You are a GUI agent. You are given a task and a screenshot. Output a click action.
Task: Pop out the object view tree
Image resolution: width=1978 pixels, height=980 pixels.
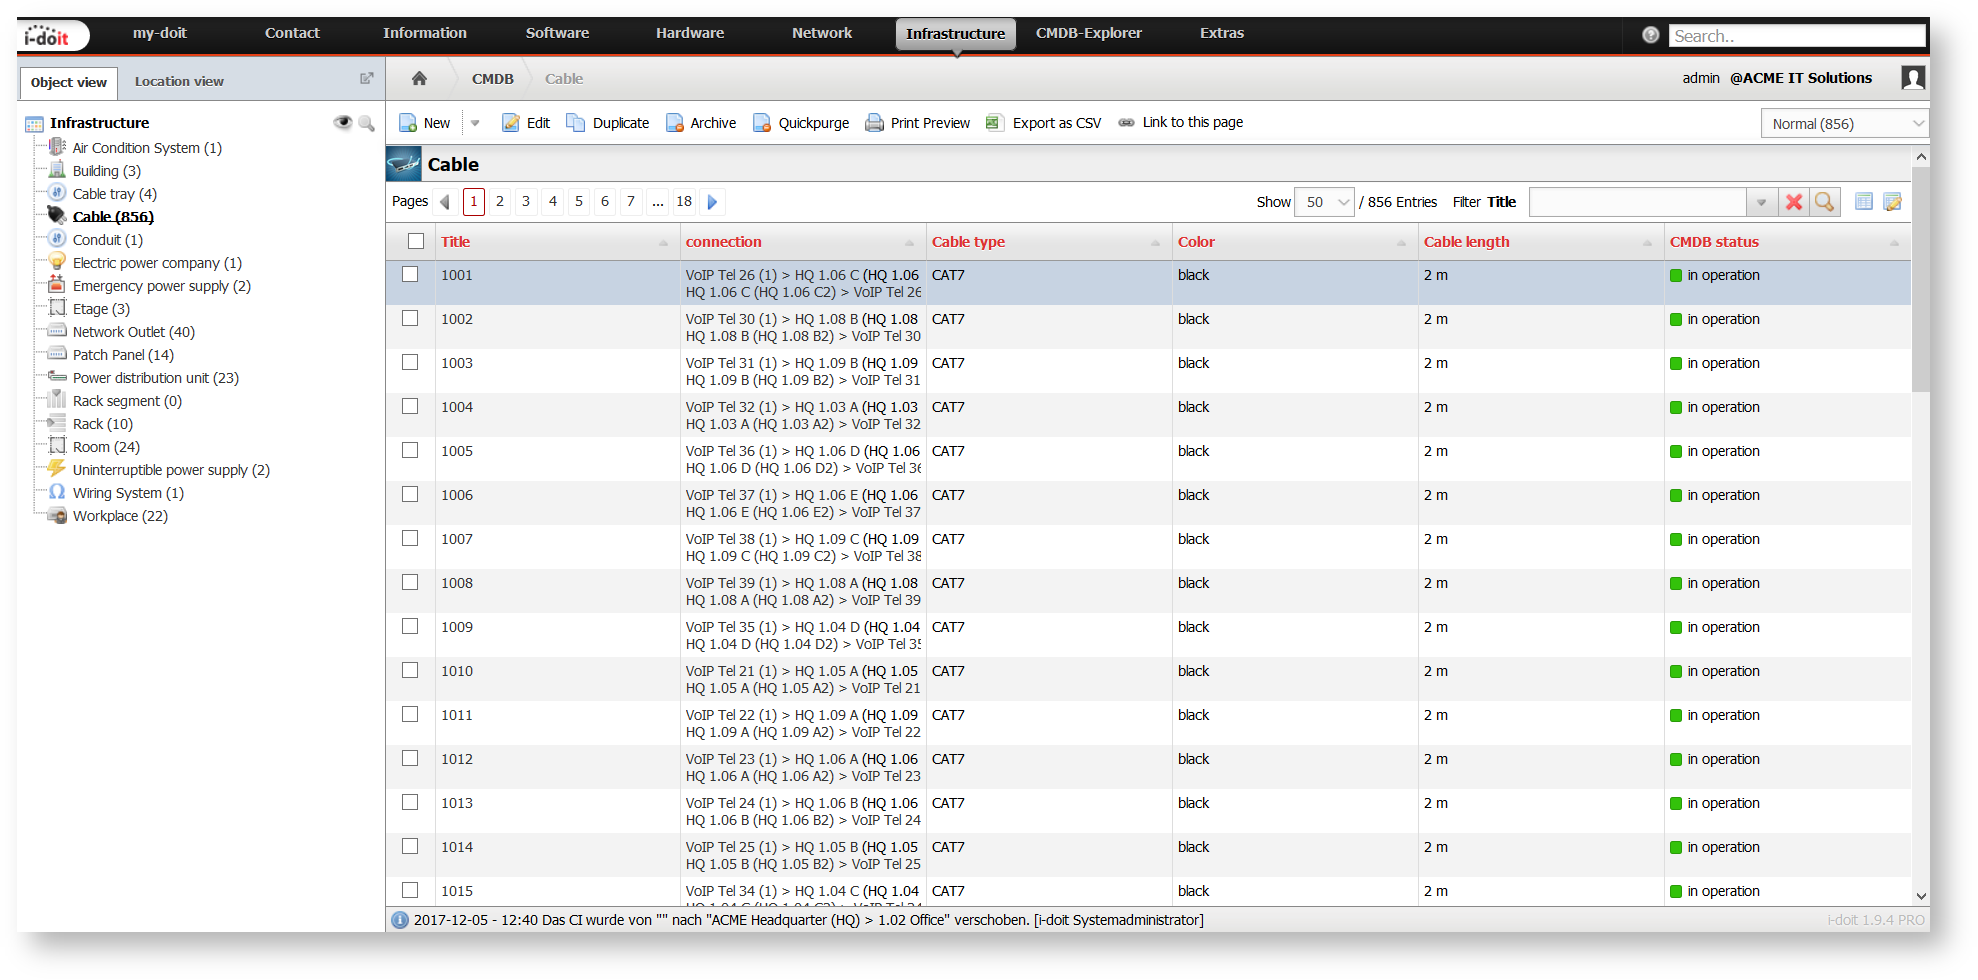point(366,79)
